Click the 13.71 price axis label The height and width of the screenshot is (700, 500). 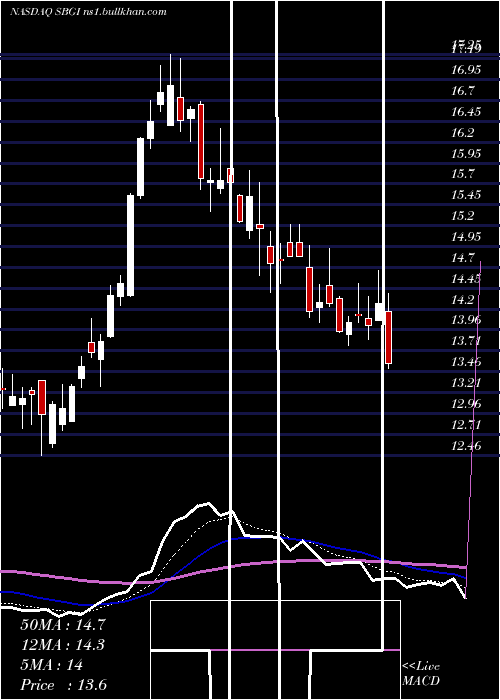click(466, 341)
